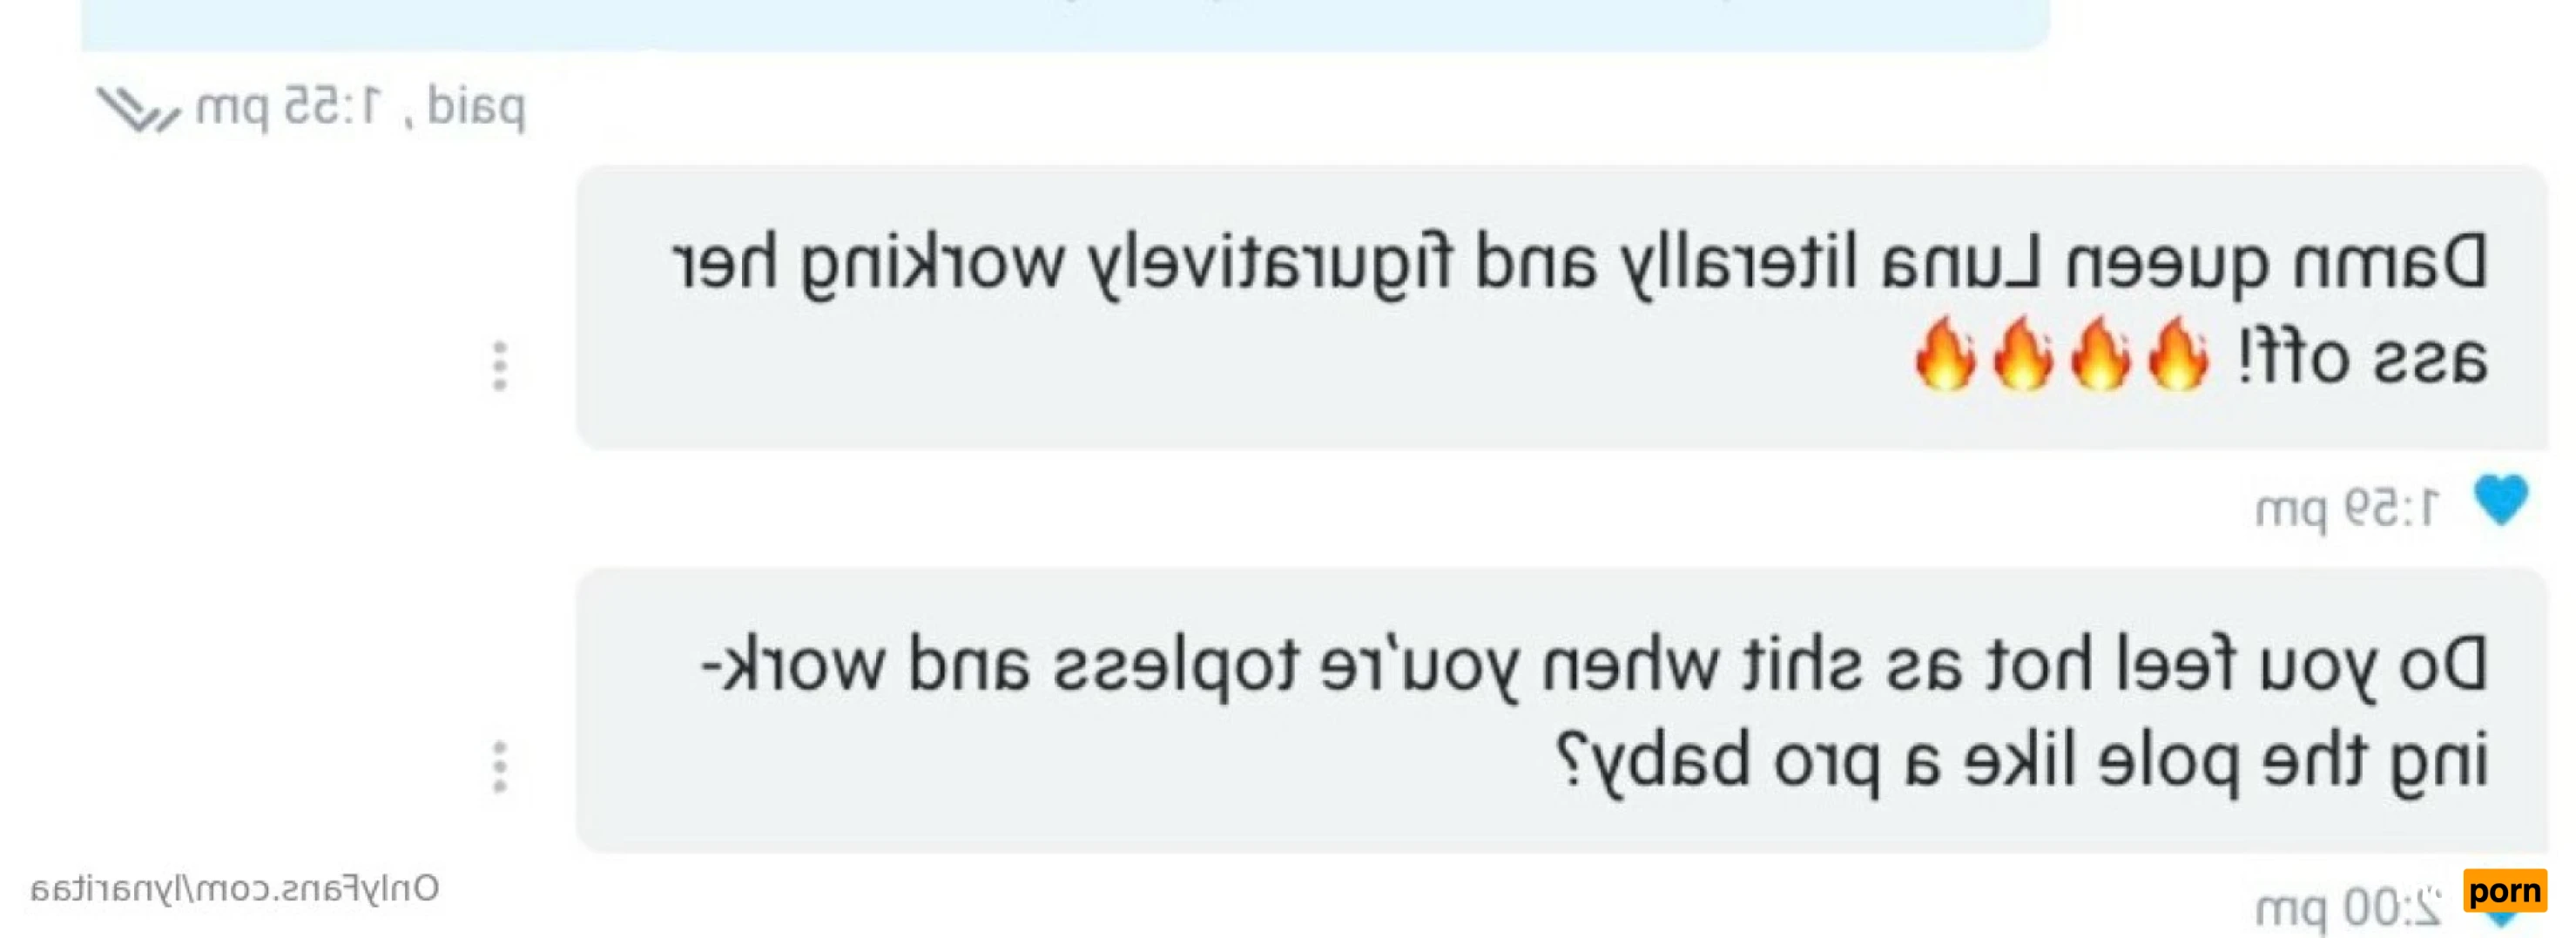Click the orange logo badge in the corner
2576x938 pixels.
click(2505, 890)
